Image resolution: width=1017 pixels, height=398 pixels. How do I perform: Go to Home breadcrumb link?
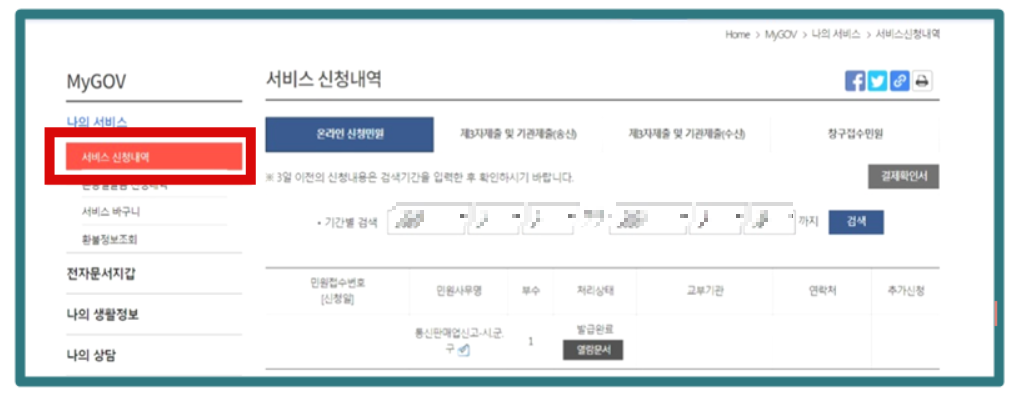tap(737, 35)
